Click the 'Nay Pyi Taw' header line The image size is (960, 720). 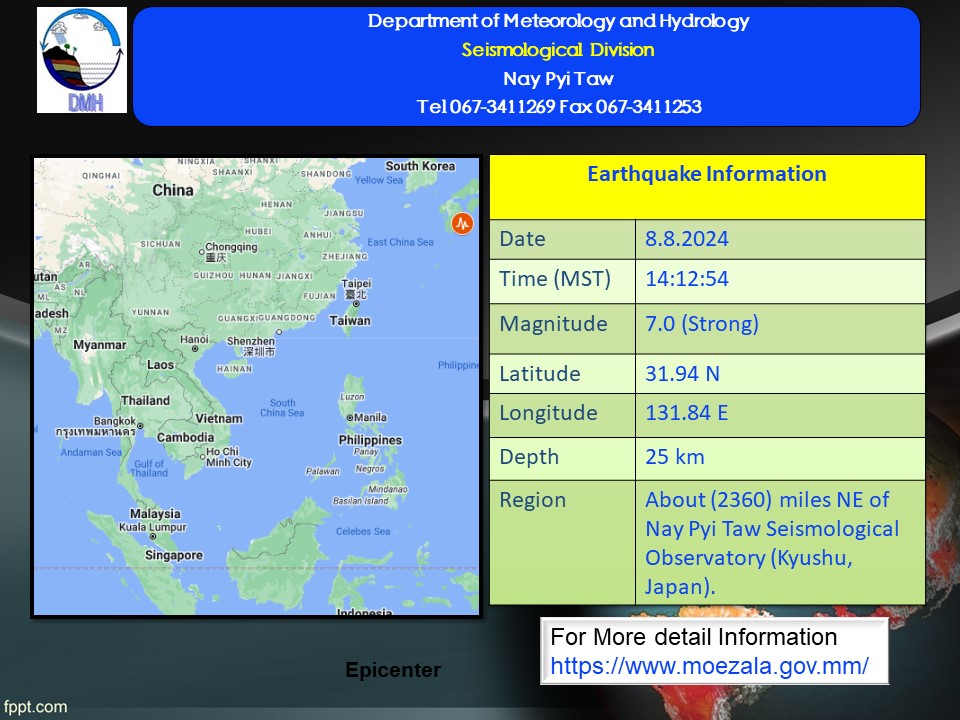(x=558, y=78)
